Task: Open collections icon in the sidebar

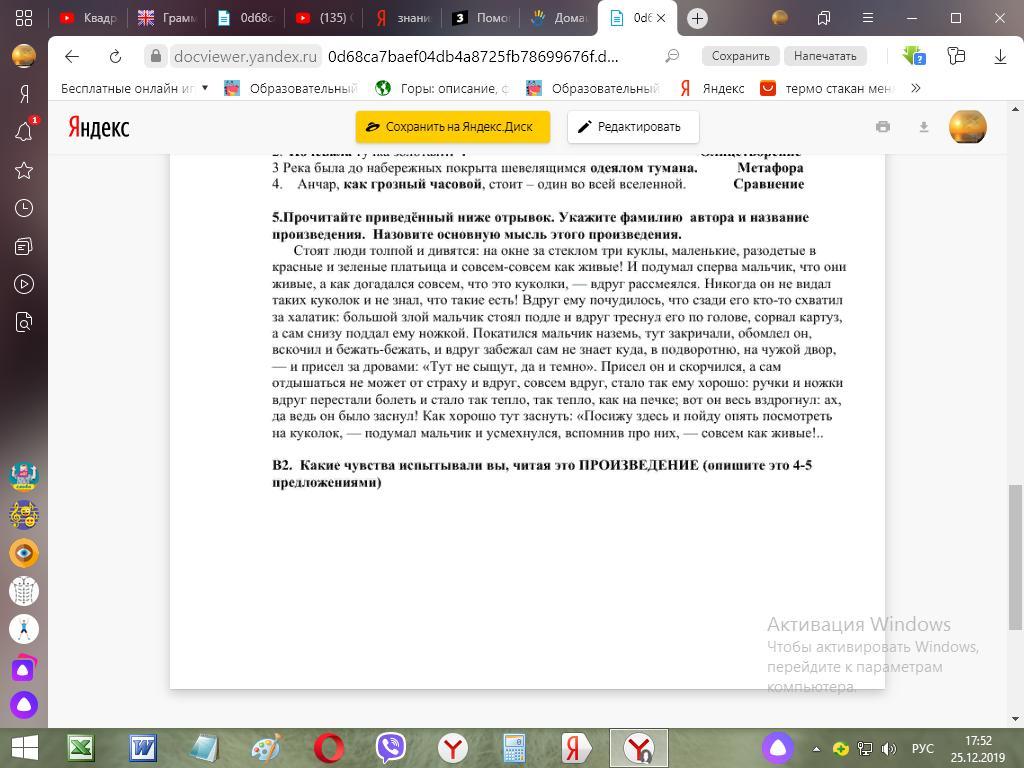Action: 24,246
